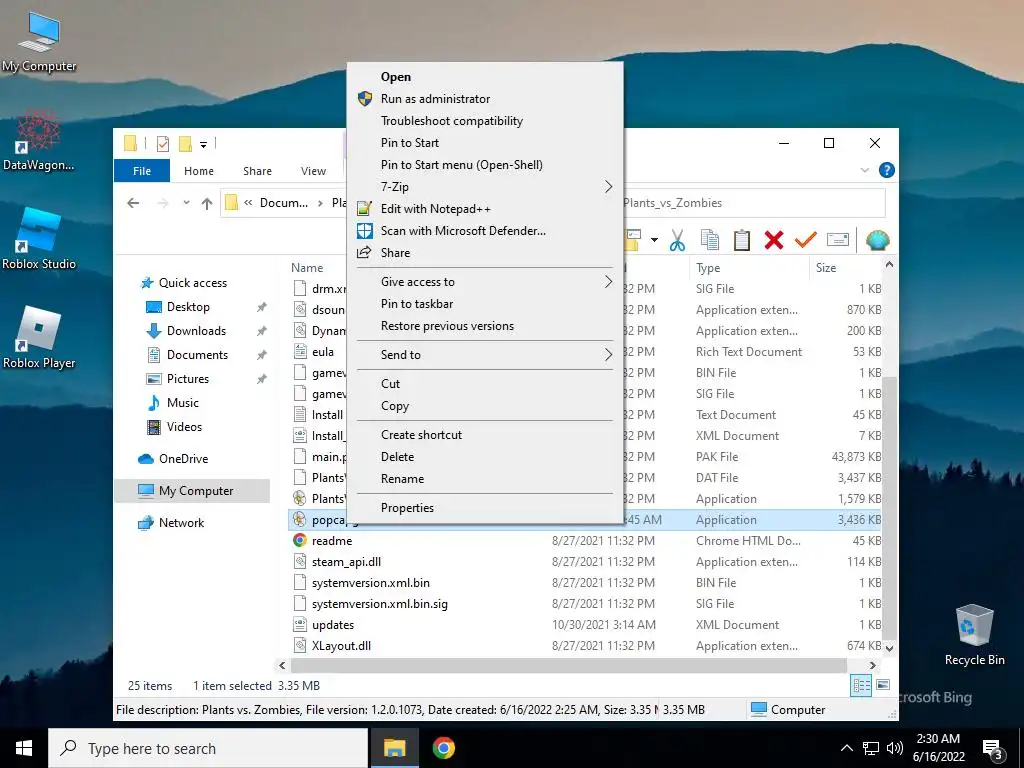This screenshot has width=1024, height=768.
Task: Click the horizontal scrollbar of the file list
Action: click(x=568, y=665)
